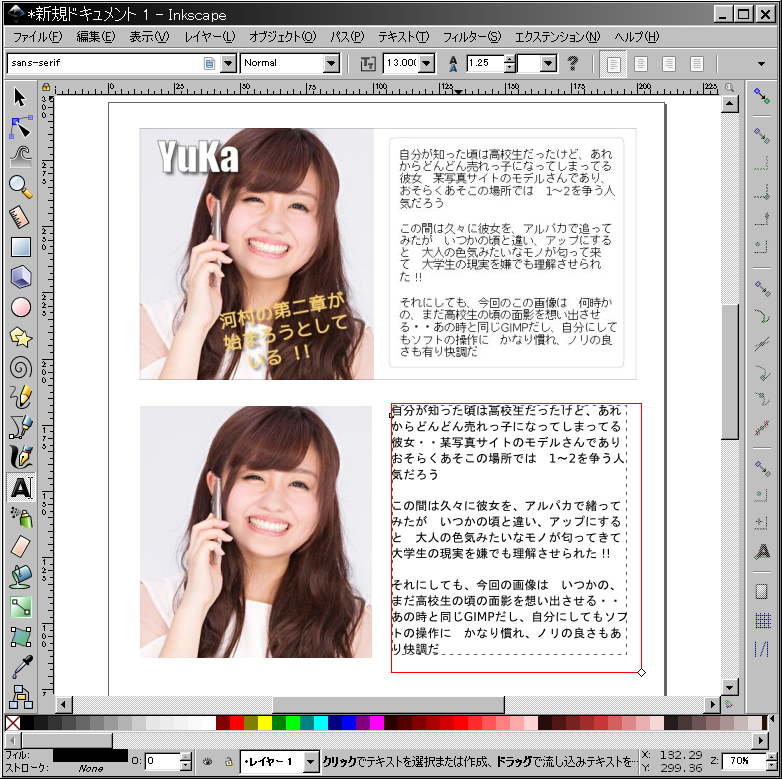
Task: Open the テキスト(T) menu
Action: (x=403, y=37)
